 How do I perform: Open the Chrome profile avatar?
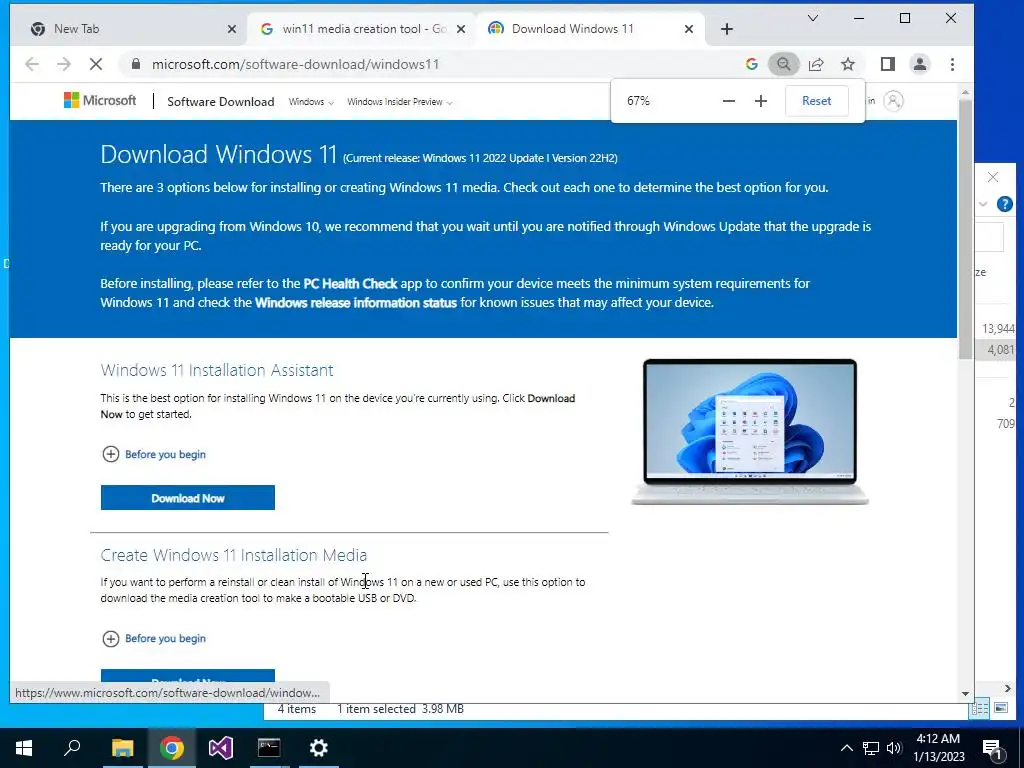[x=920, y=64]
